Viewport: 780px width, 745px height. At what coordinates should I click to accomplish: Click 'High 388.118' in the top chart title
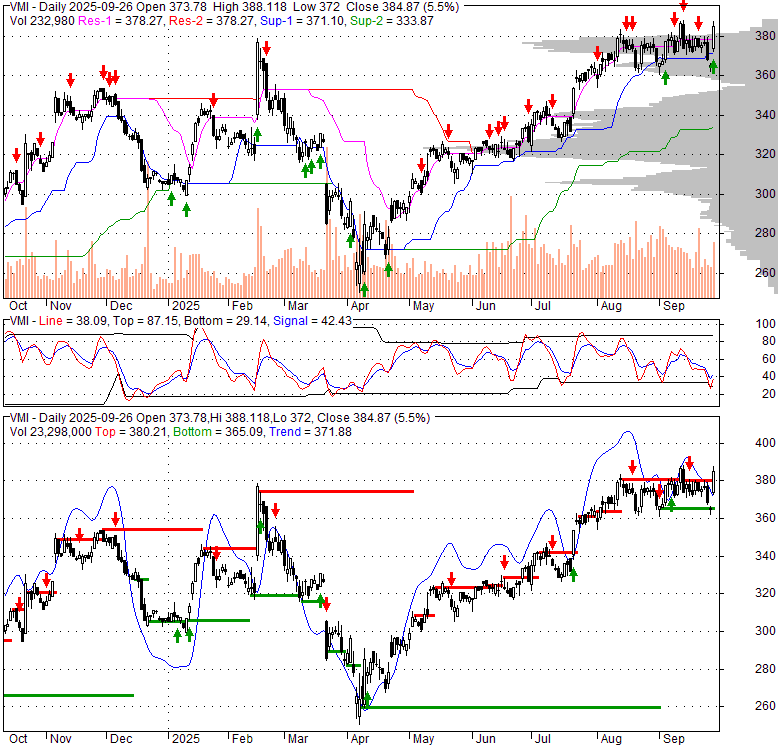250,7
